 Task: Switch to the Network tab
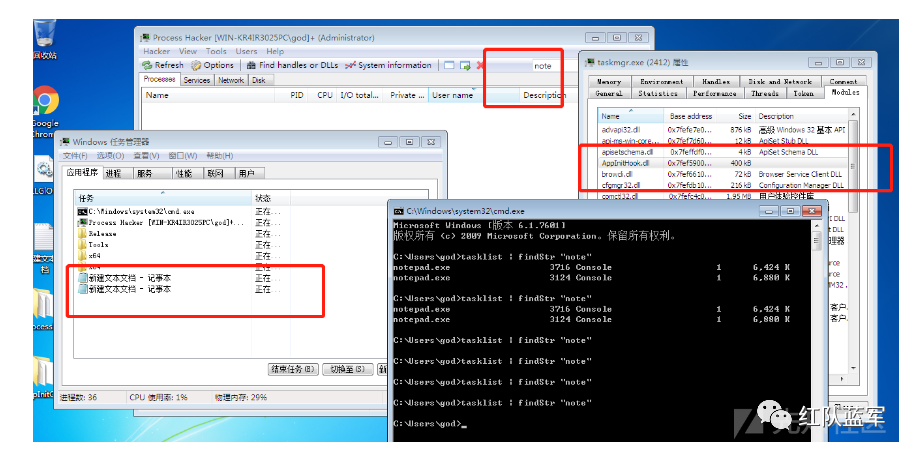(231, 81)
